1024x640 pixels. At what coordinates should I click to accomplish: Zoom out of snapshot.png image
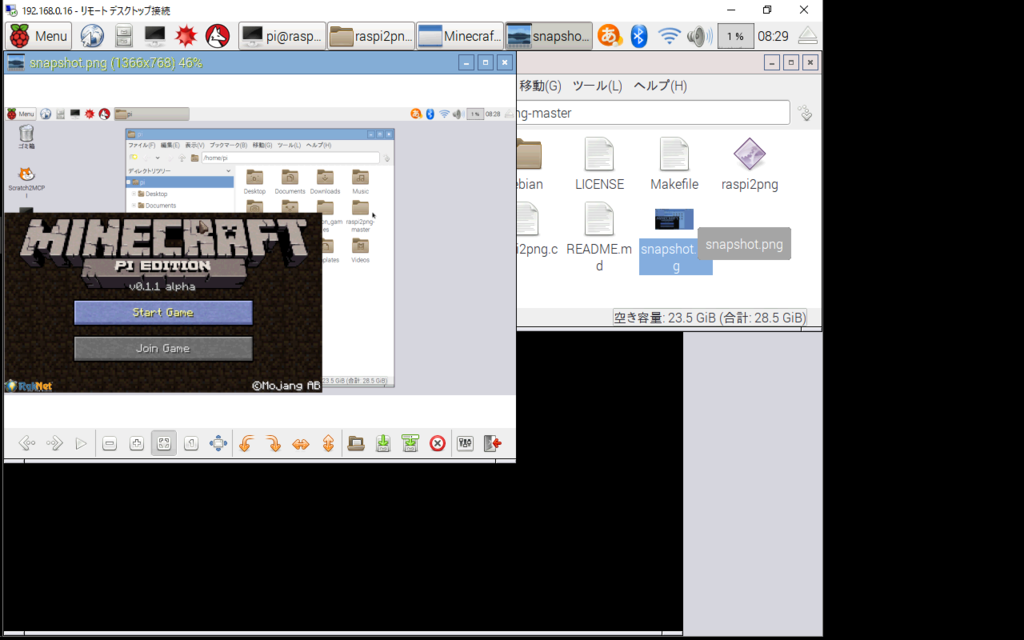109,443
